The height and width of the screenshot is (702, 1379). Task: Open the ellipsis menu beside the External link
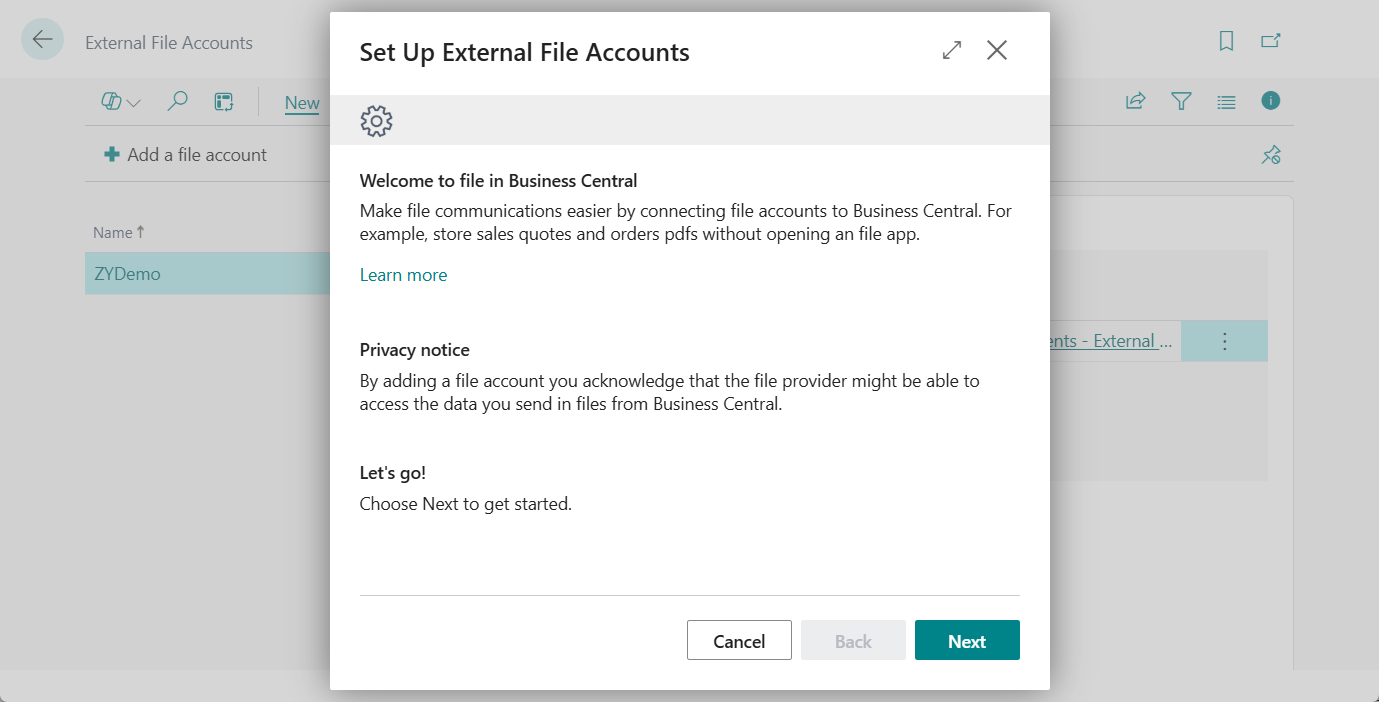click(x=1224, y=341)
